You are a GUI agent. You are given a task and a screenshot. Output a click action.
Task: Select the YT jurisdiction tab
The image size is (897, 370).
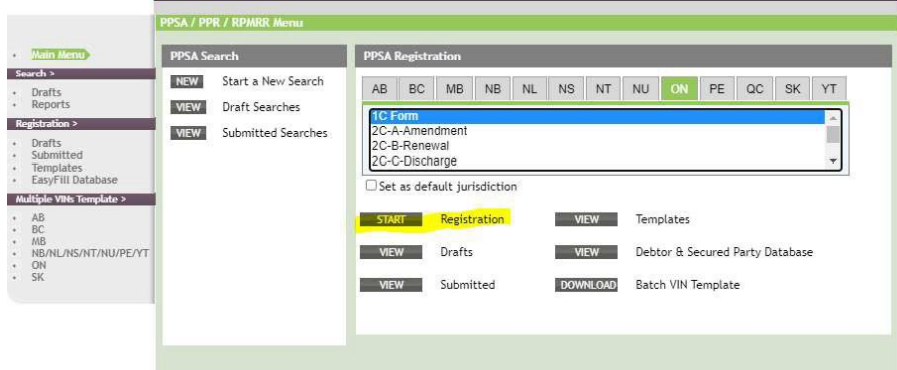coord(829,89)
